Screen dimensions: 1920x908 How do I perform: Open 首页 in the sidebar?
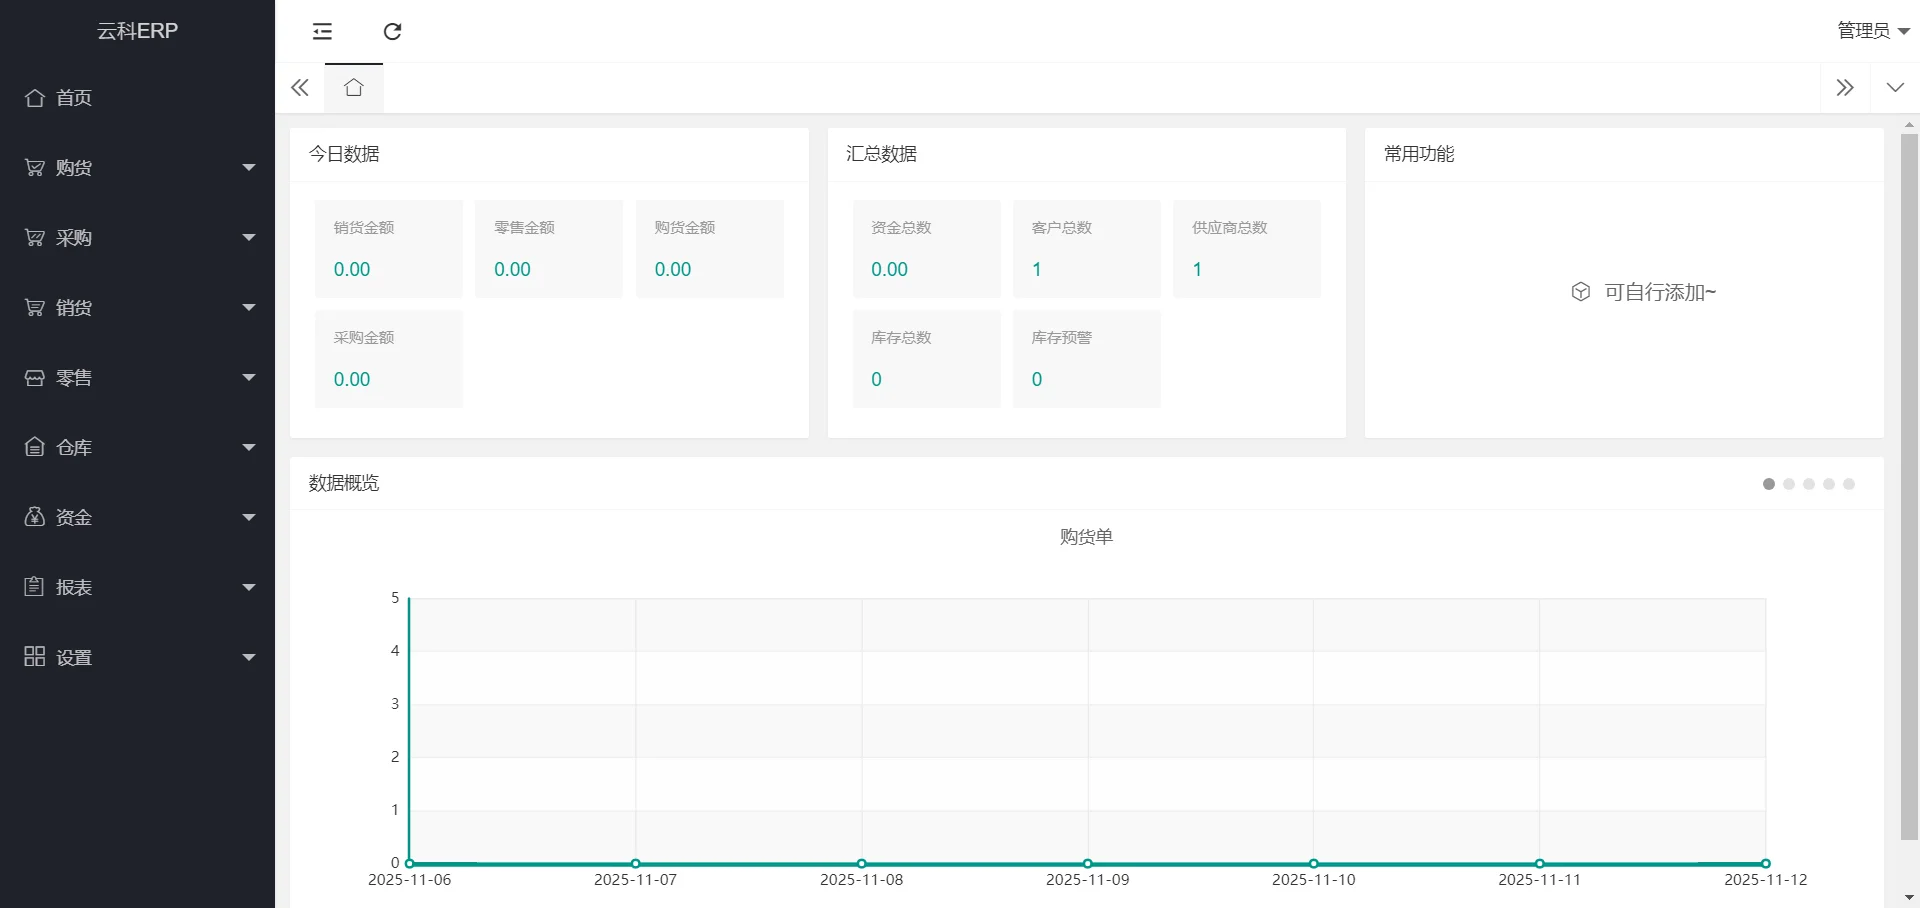point(74,98)
